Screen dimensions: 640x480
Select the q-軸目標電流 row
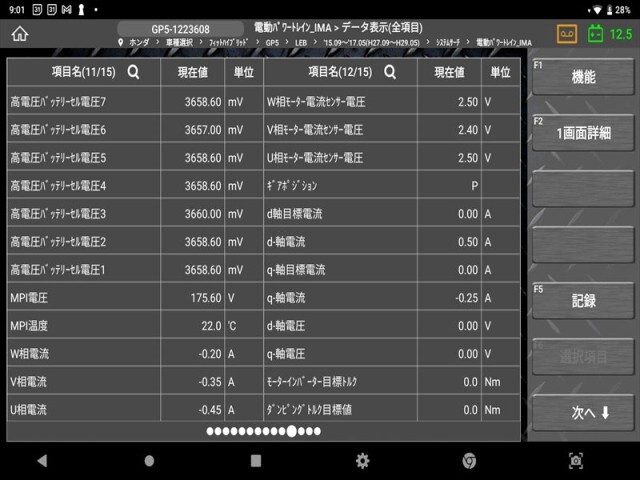(392, 270)
